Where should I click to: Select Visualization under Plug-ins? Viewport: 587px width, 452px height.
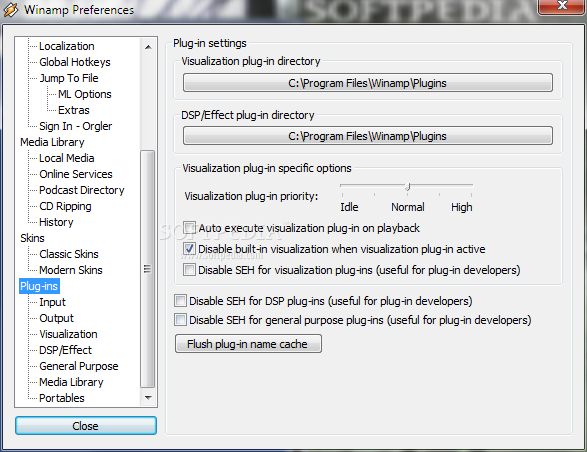[x=68, y=334]
